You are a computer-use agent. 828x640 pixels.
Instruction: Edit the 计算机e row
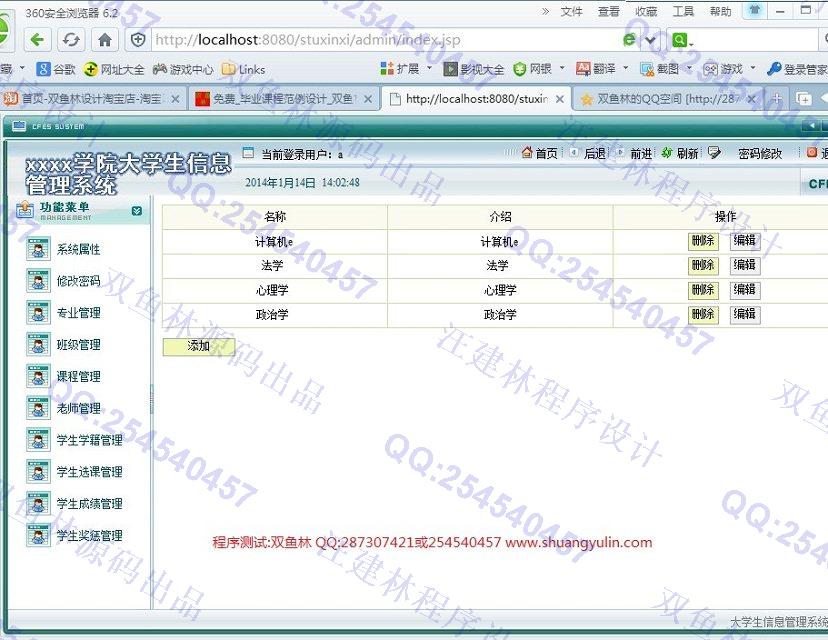pos(745,241)
